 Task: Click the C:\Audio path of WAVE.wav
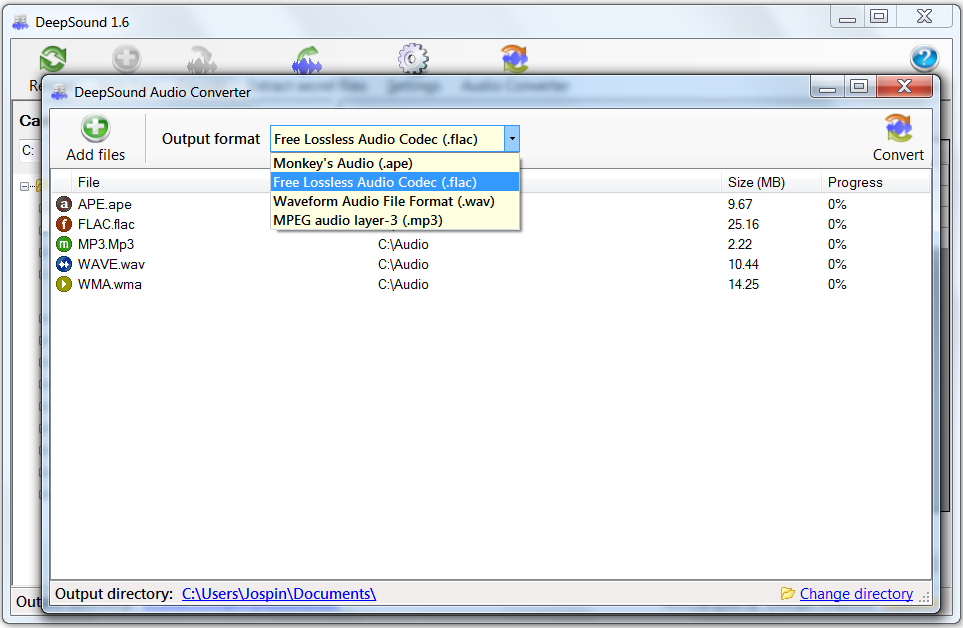click(403, 265)
